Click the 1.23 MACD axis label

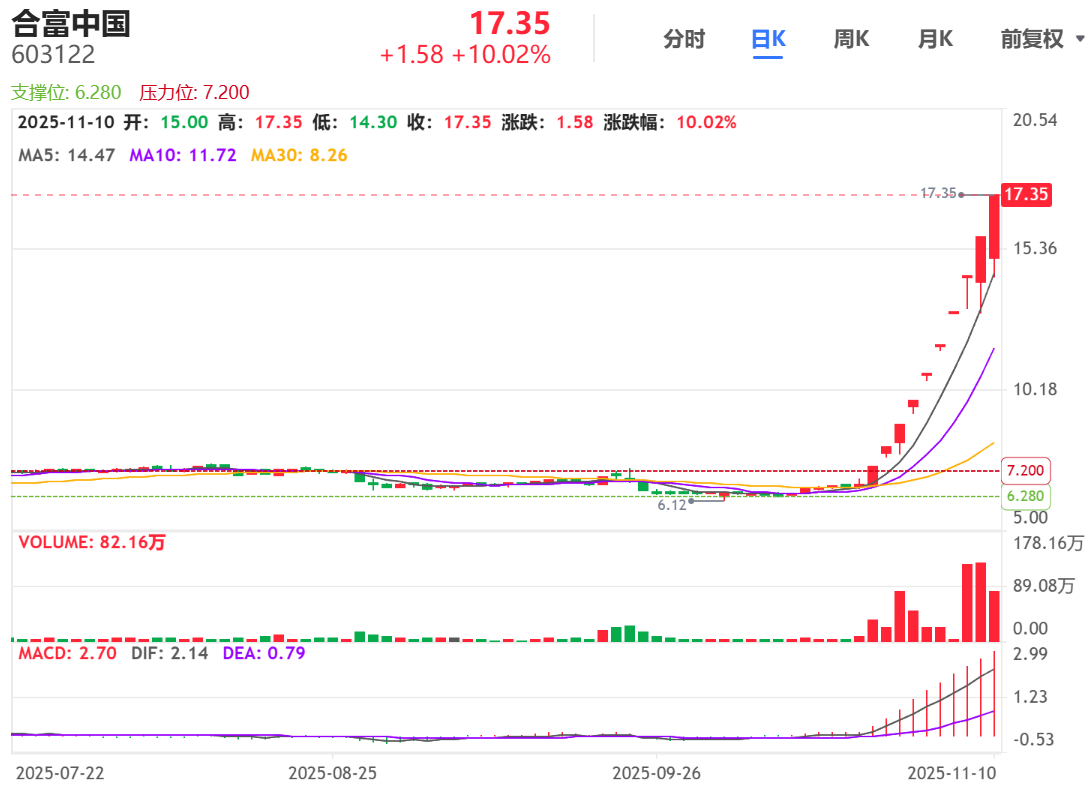[x=1030, y=697]
